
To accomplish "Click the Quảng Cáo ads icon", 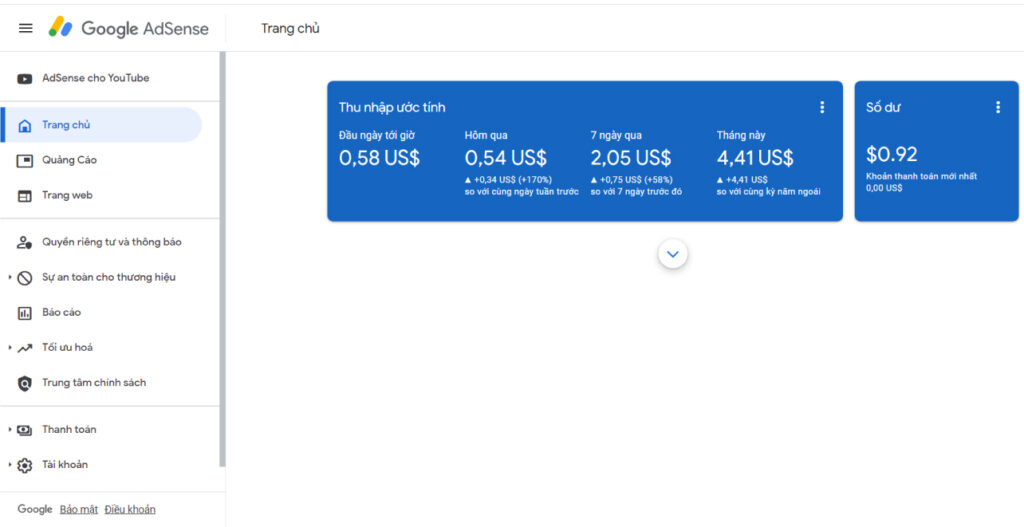I will point(25,161).
